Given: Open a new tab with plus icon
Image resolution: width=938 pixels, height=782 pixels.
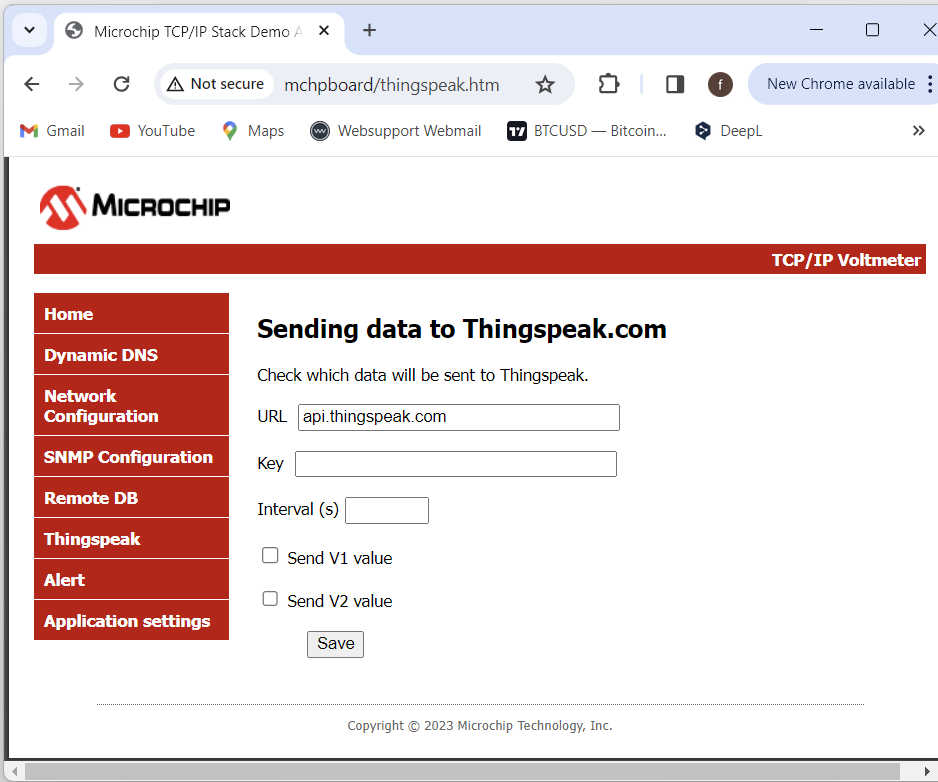Looking at the screenshot, I should pos(369,30).
